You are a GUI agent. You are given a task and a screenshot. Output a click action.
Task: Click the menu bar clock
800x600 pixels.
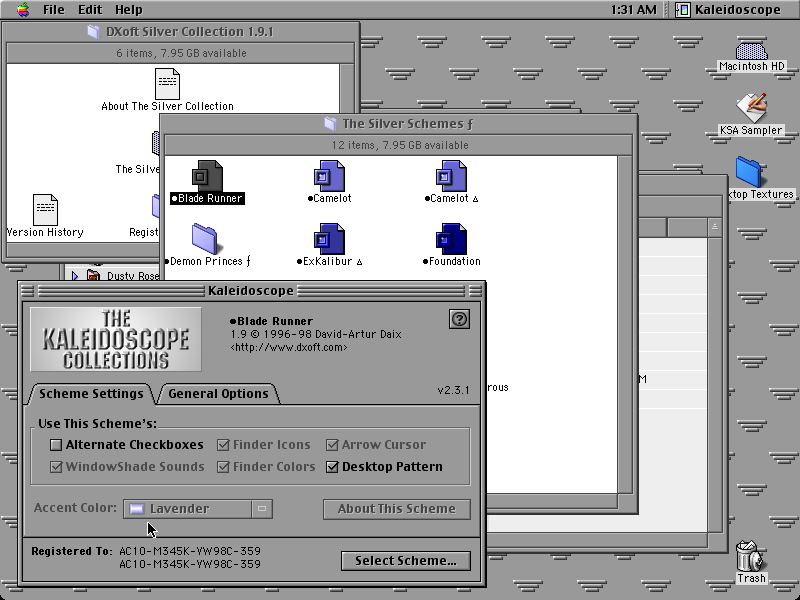[633, 10]
